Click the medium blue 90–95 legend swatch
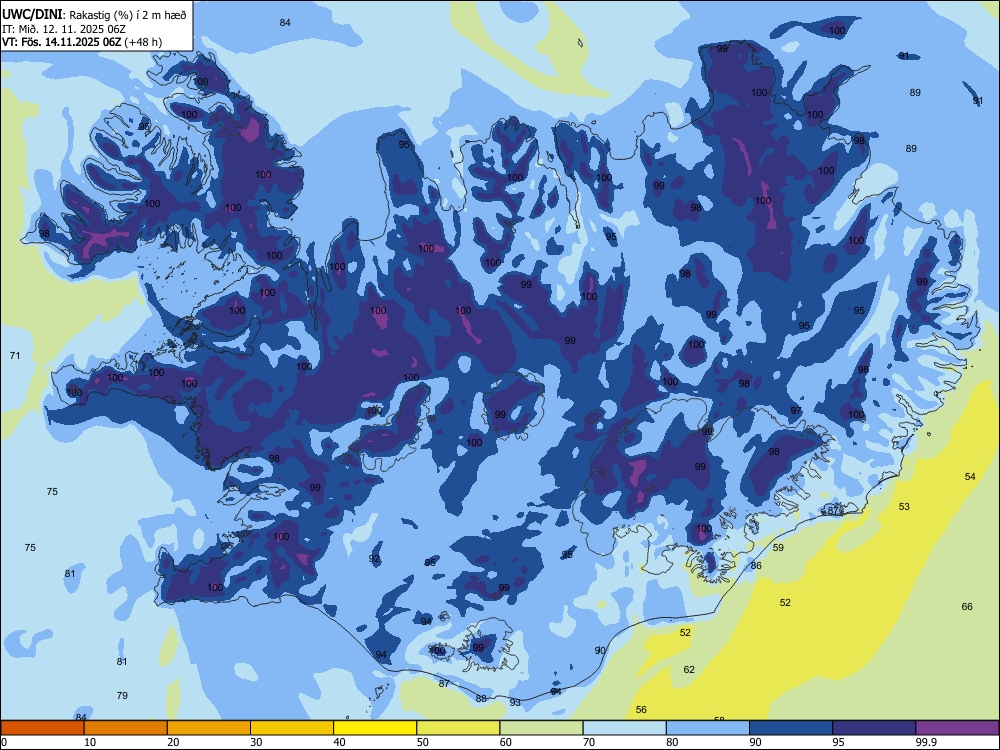The image size is (1000, 750). (x=791, y=728)
